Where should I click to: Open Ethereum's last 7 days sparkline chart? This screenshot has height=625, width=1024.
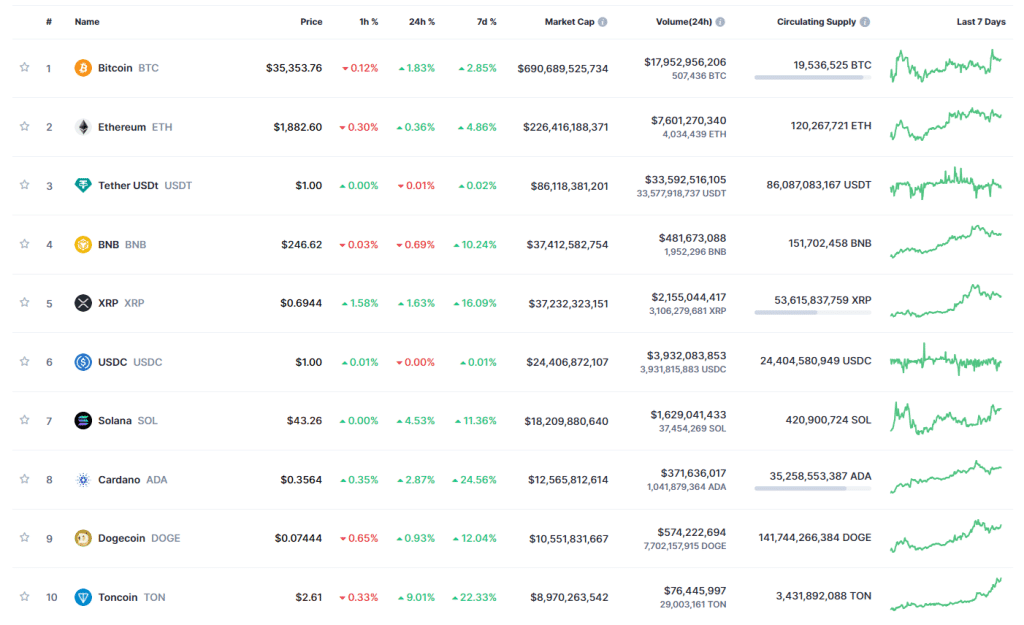point(946,125)
